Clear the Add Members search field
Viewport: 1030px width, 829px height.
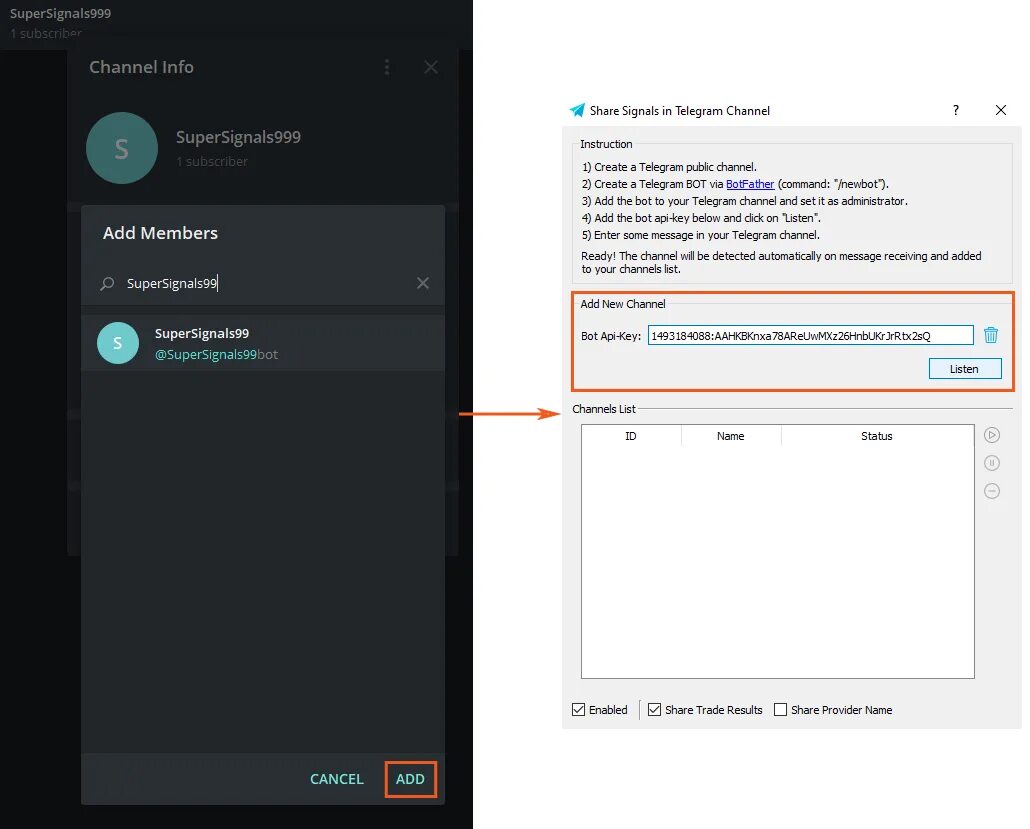(x=422, y=283)
